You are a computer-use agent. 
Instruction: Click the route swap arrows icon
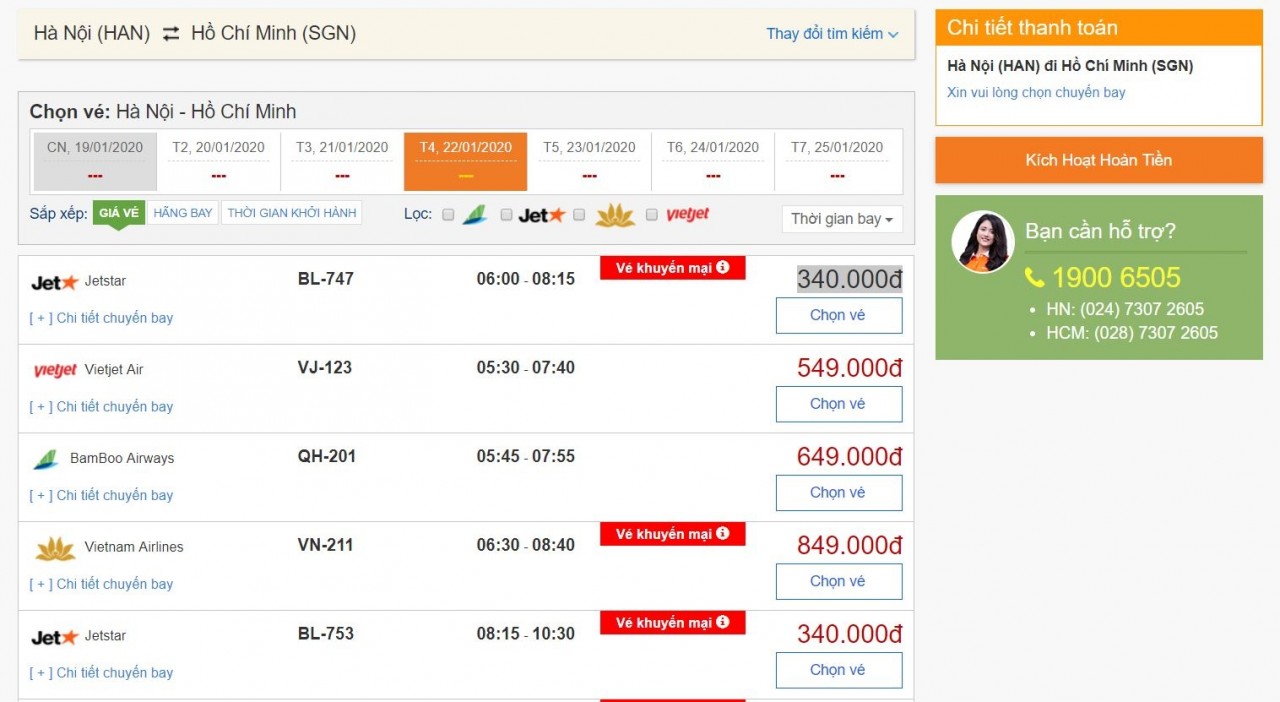point(171,34)
